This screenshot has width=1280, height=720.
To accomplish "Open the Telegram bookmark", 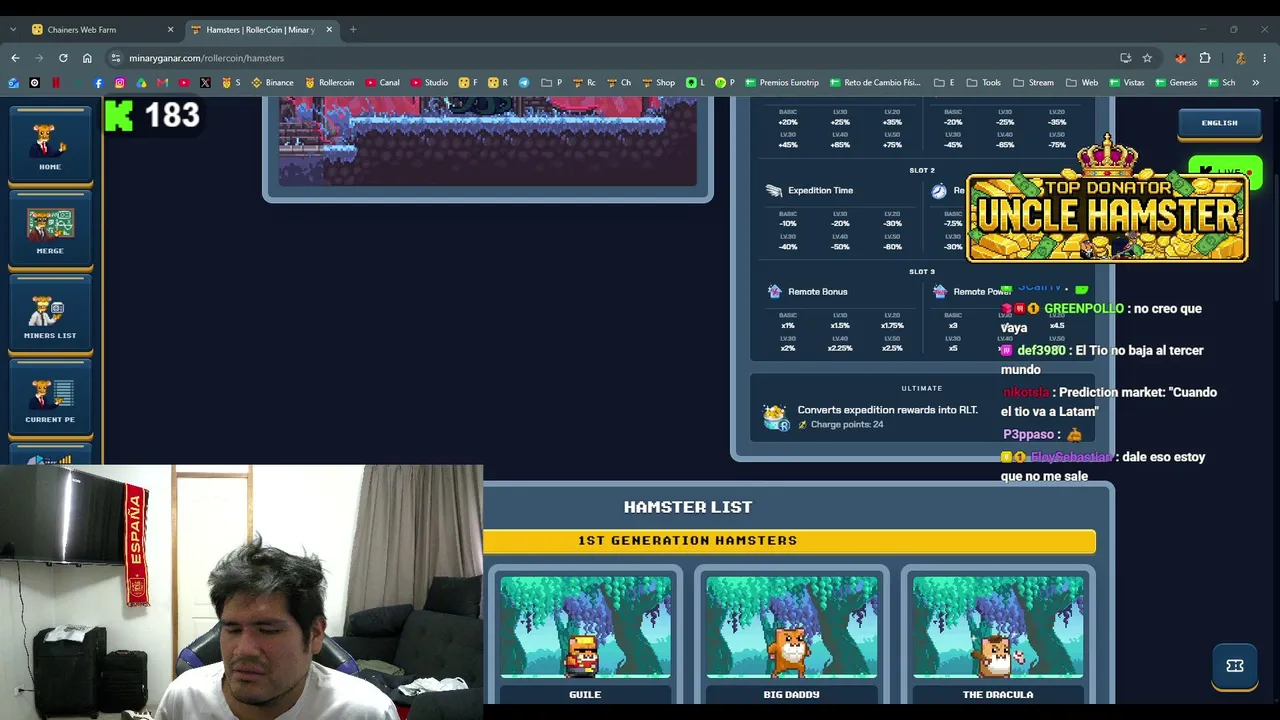I will tap(523, 82).
